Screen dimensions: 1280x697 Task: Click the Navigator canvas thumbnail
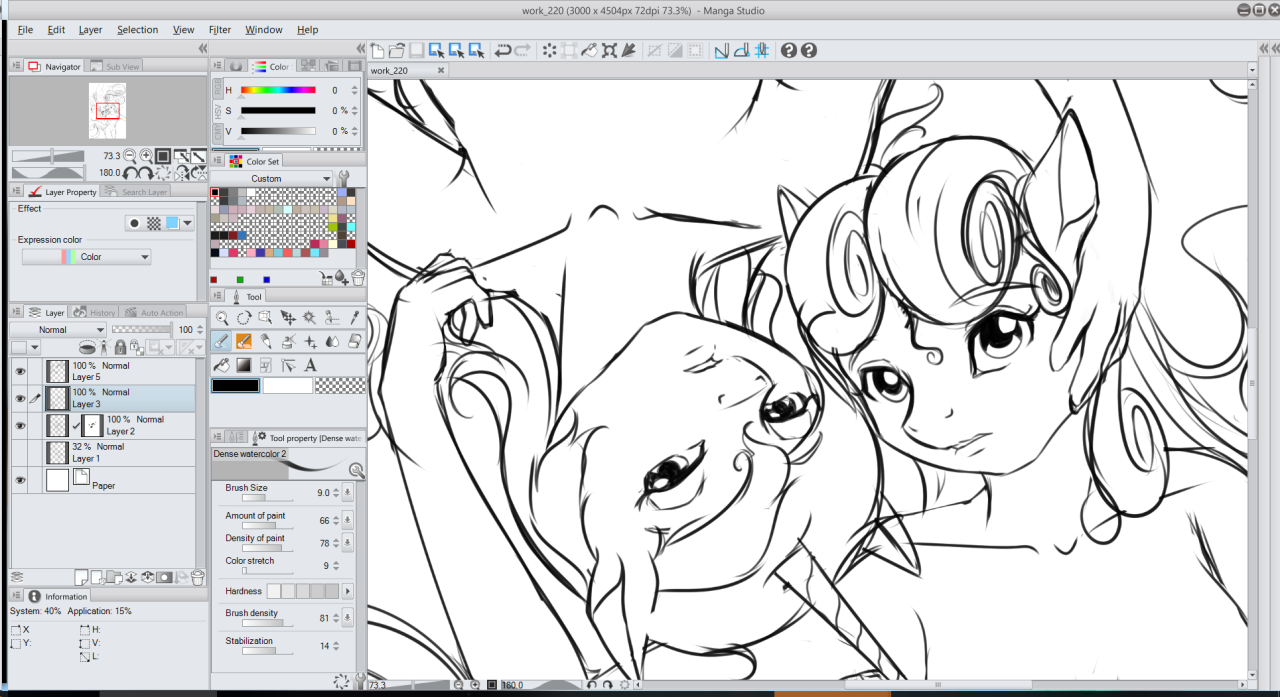107,110
